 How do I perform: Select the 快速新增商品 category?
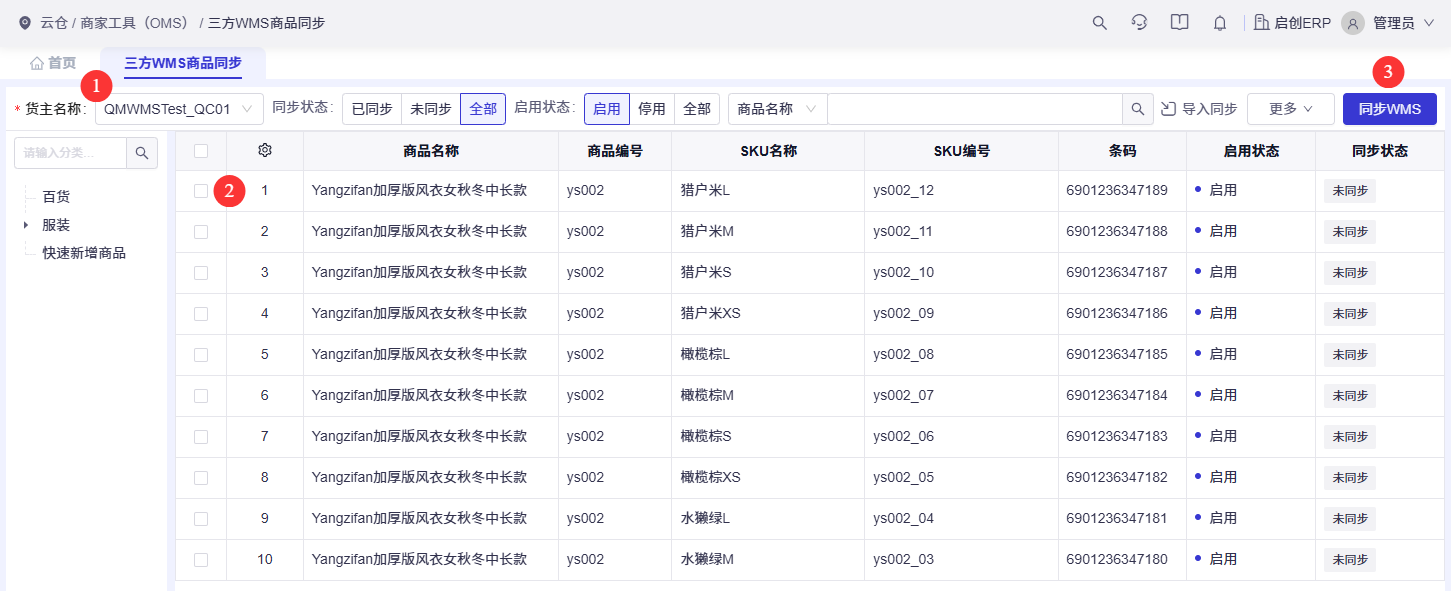point(84,253)
